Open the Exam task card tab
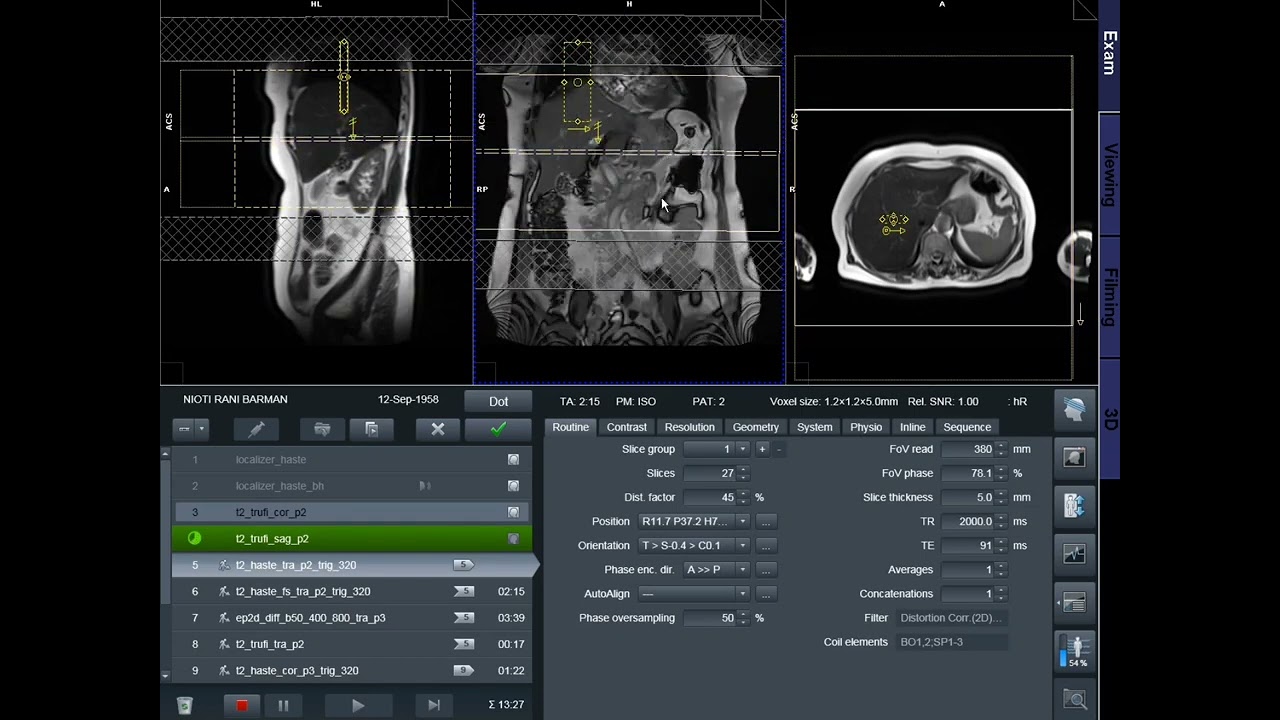This screenshot has width=1280, height=720. (1109, 53)
